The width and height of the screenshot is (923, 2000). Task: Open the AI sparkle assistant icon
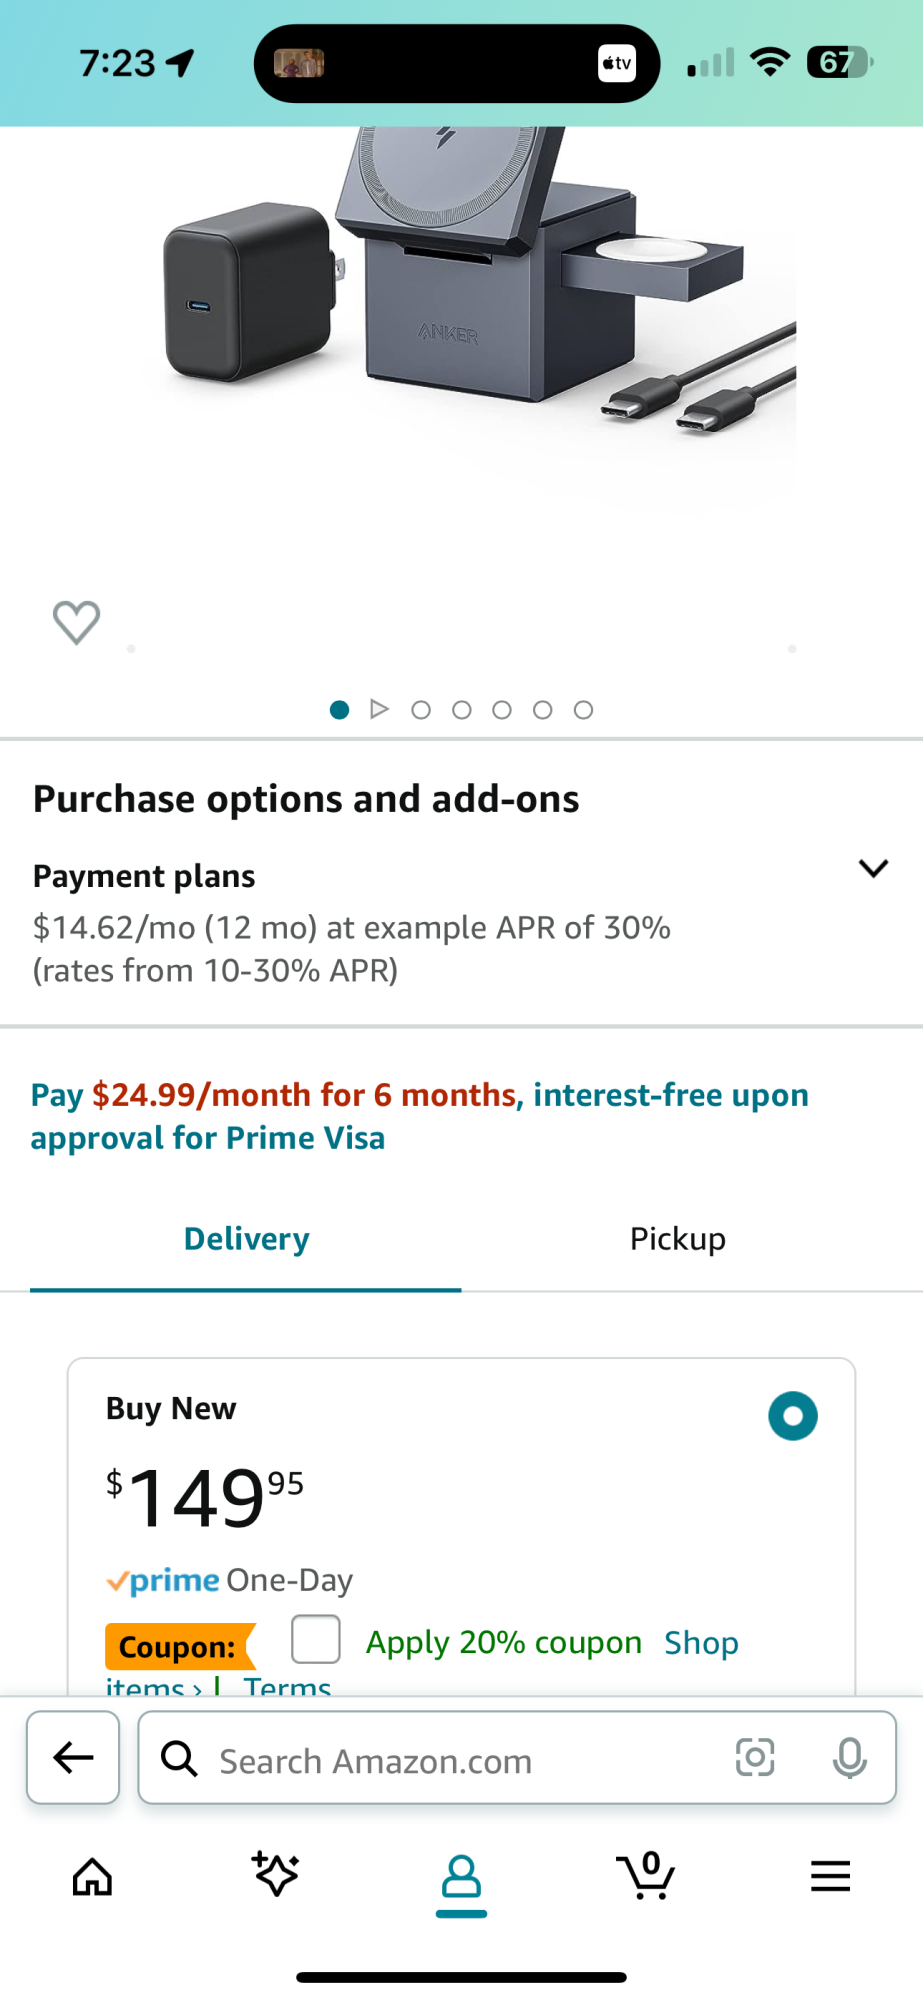click(x=276, y=1874)
